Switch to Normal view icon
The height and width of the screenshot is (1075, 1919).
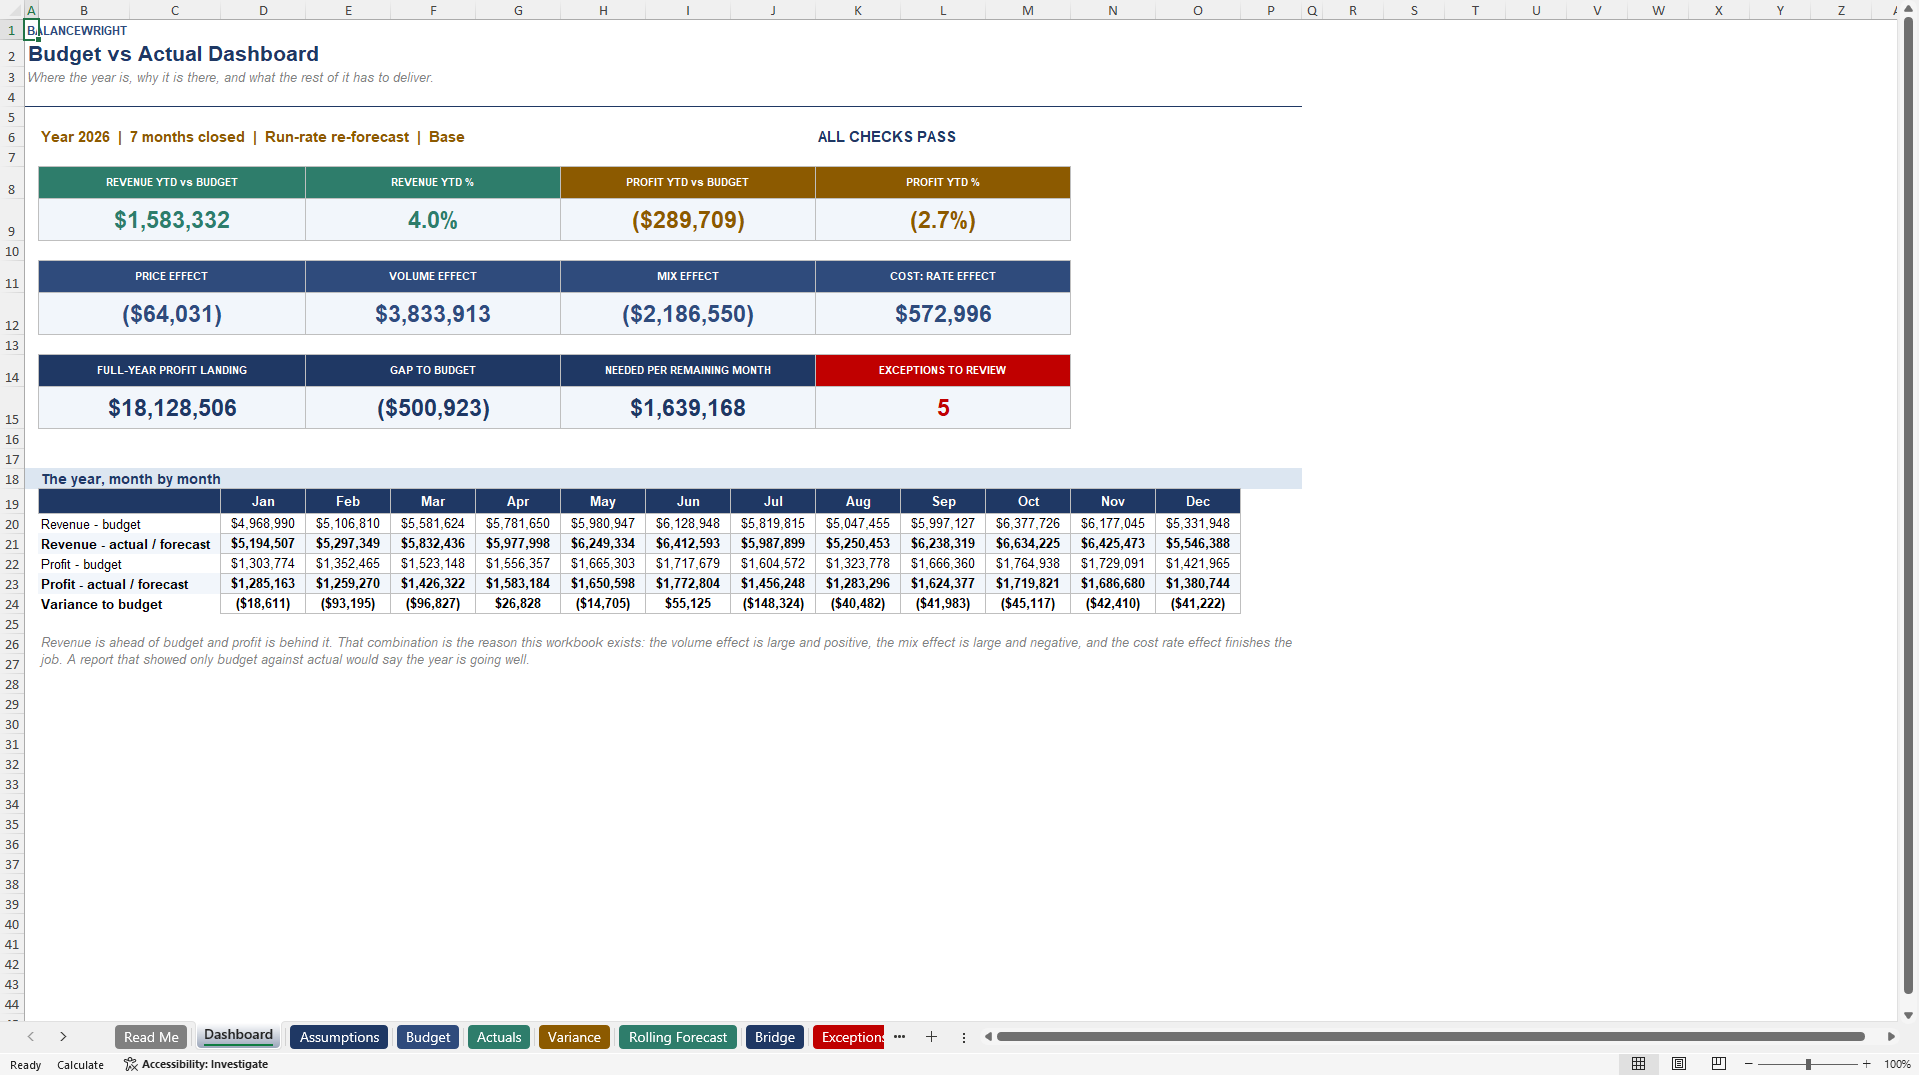click(1638, 1064)
